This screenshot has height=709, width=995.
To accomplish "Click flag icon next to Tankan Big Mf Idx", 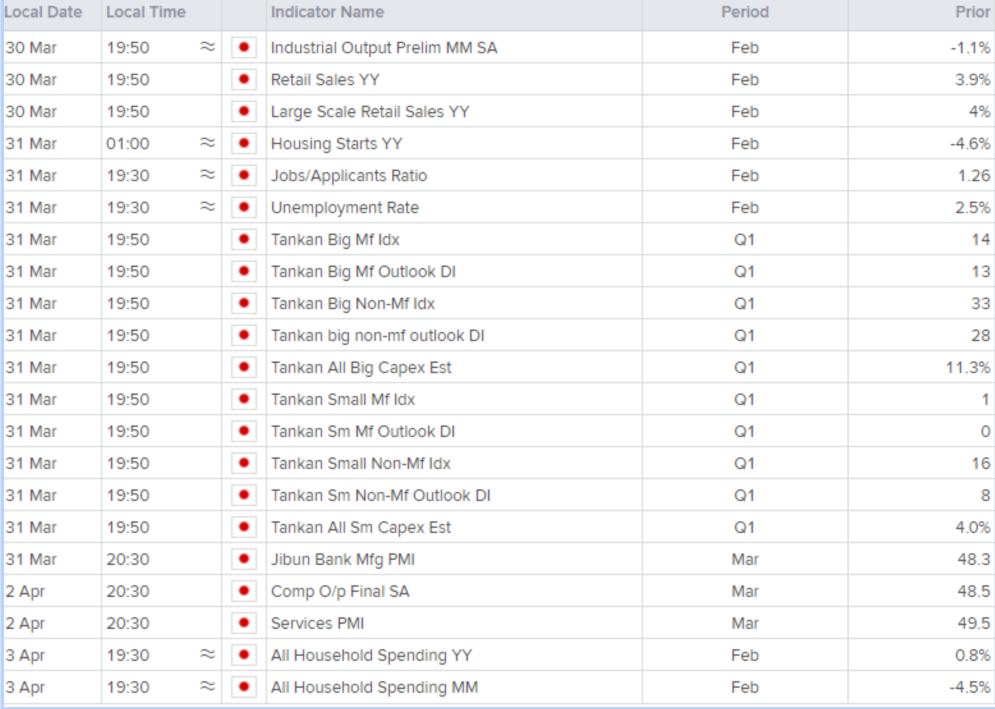I will click(244, 239).
